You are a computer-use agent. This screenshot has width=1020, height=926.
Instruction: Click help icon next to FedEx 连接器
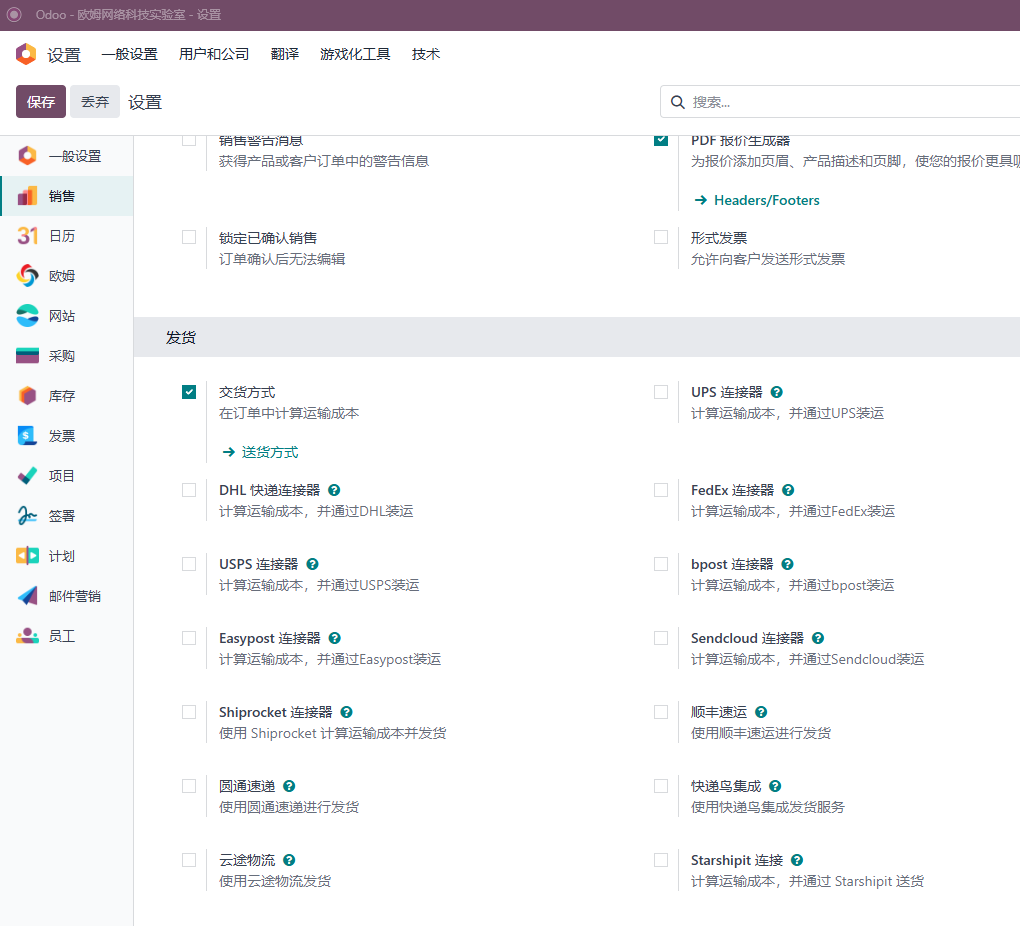[788, 490]
